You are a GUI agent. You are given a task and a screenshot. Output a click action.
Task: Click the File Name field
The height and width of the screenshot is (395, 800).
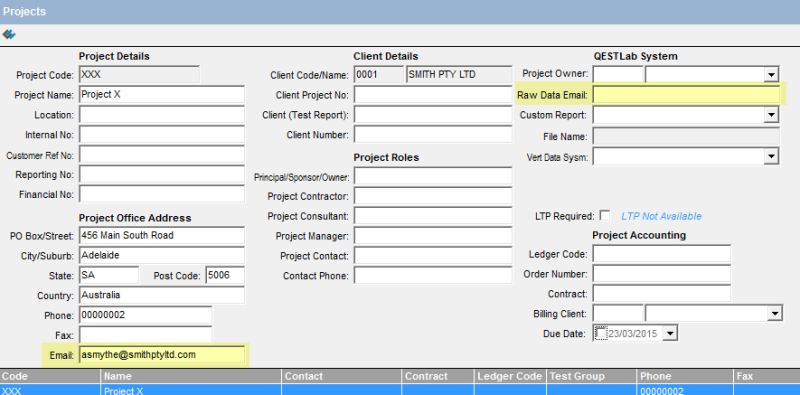coord(686,136)
